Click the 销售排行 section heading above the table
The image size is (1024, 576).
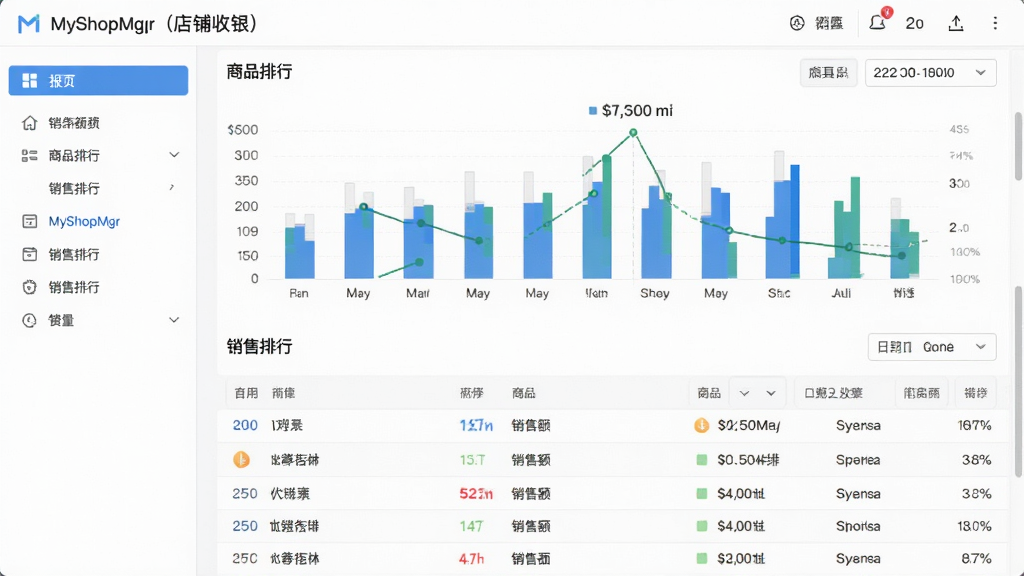click(259, 346)
